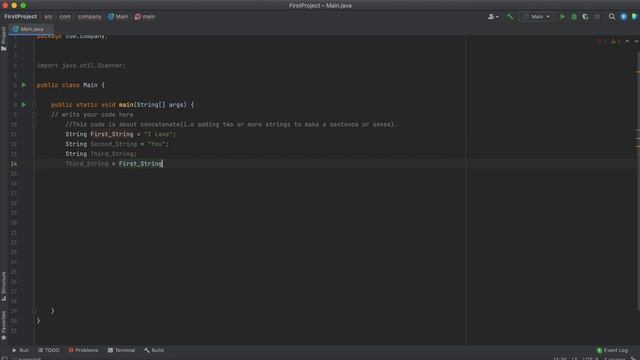Image resolution: width=640 pixels, height=360 pixels.
Task: Click the 4 spaces indent setting
Action: pos(614,358)
